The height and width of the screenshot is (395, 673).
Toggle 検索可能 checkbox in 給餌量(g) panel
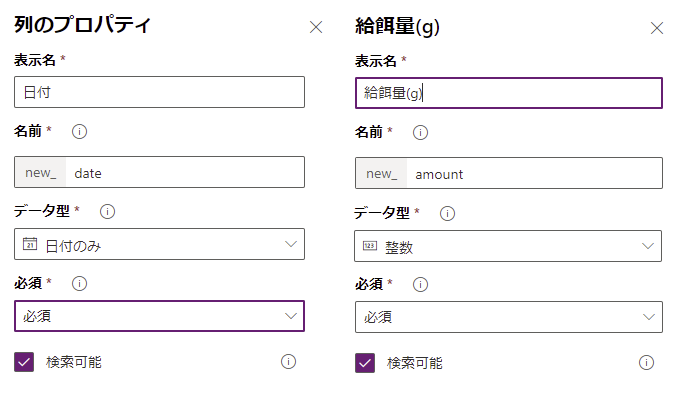pyautogui.click(x=365, y=363)
